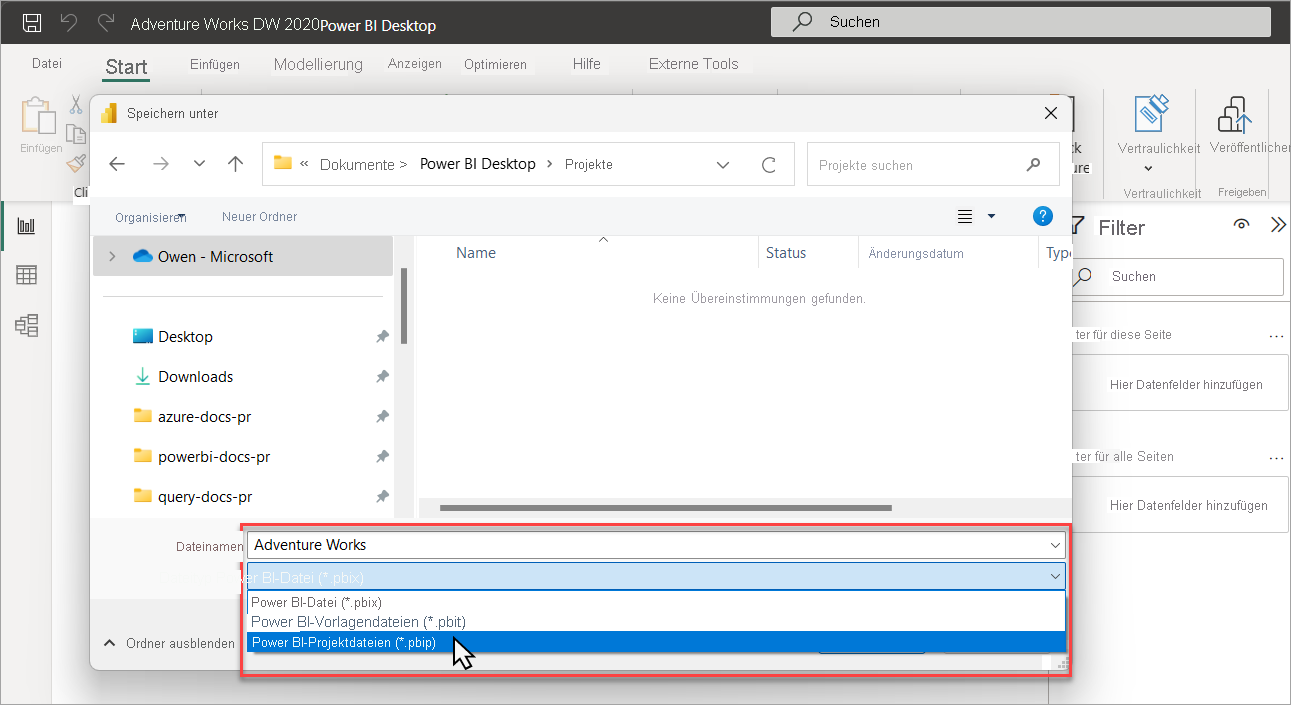The image size is (1291, 705).
Task: Click the Save icon in title bar
Action: pos(31,21)
